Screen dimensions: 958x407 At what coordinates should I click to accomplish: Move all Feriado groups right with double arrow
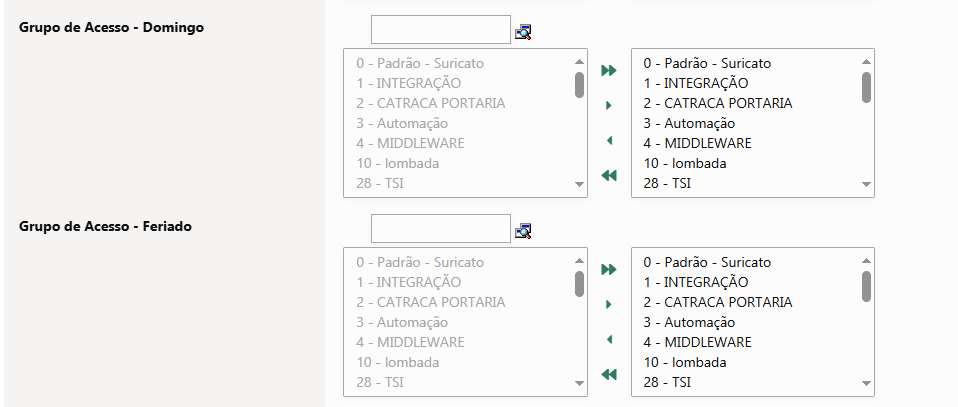pos(609,269)
